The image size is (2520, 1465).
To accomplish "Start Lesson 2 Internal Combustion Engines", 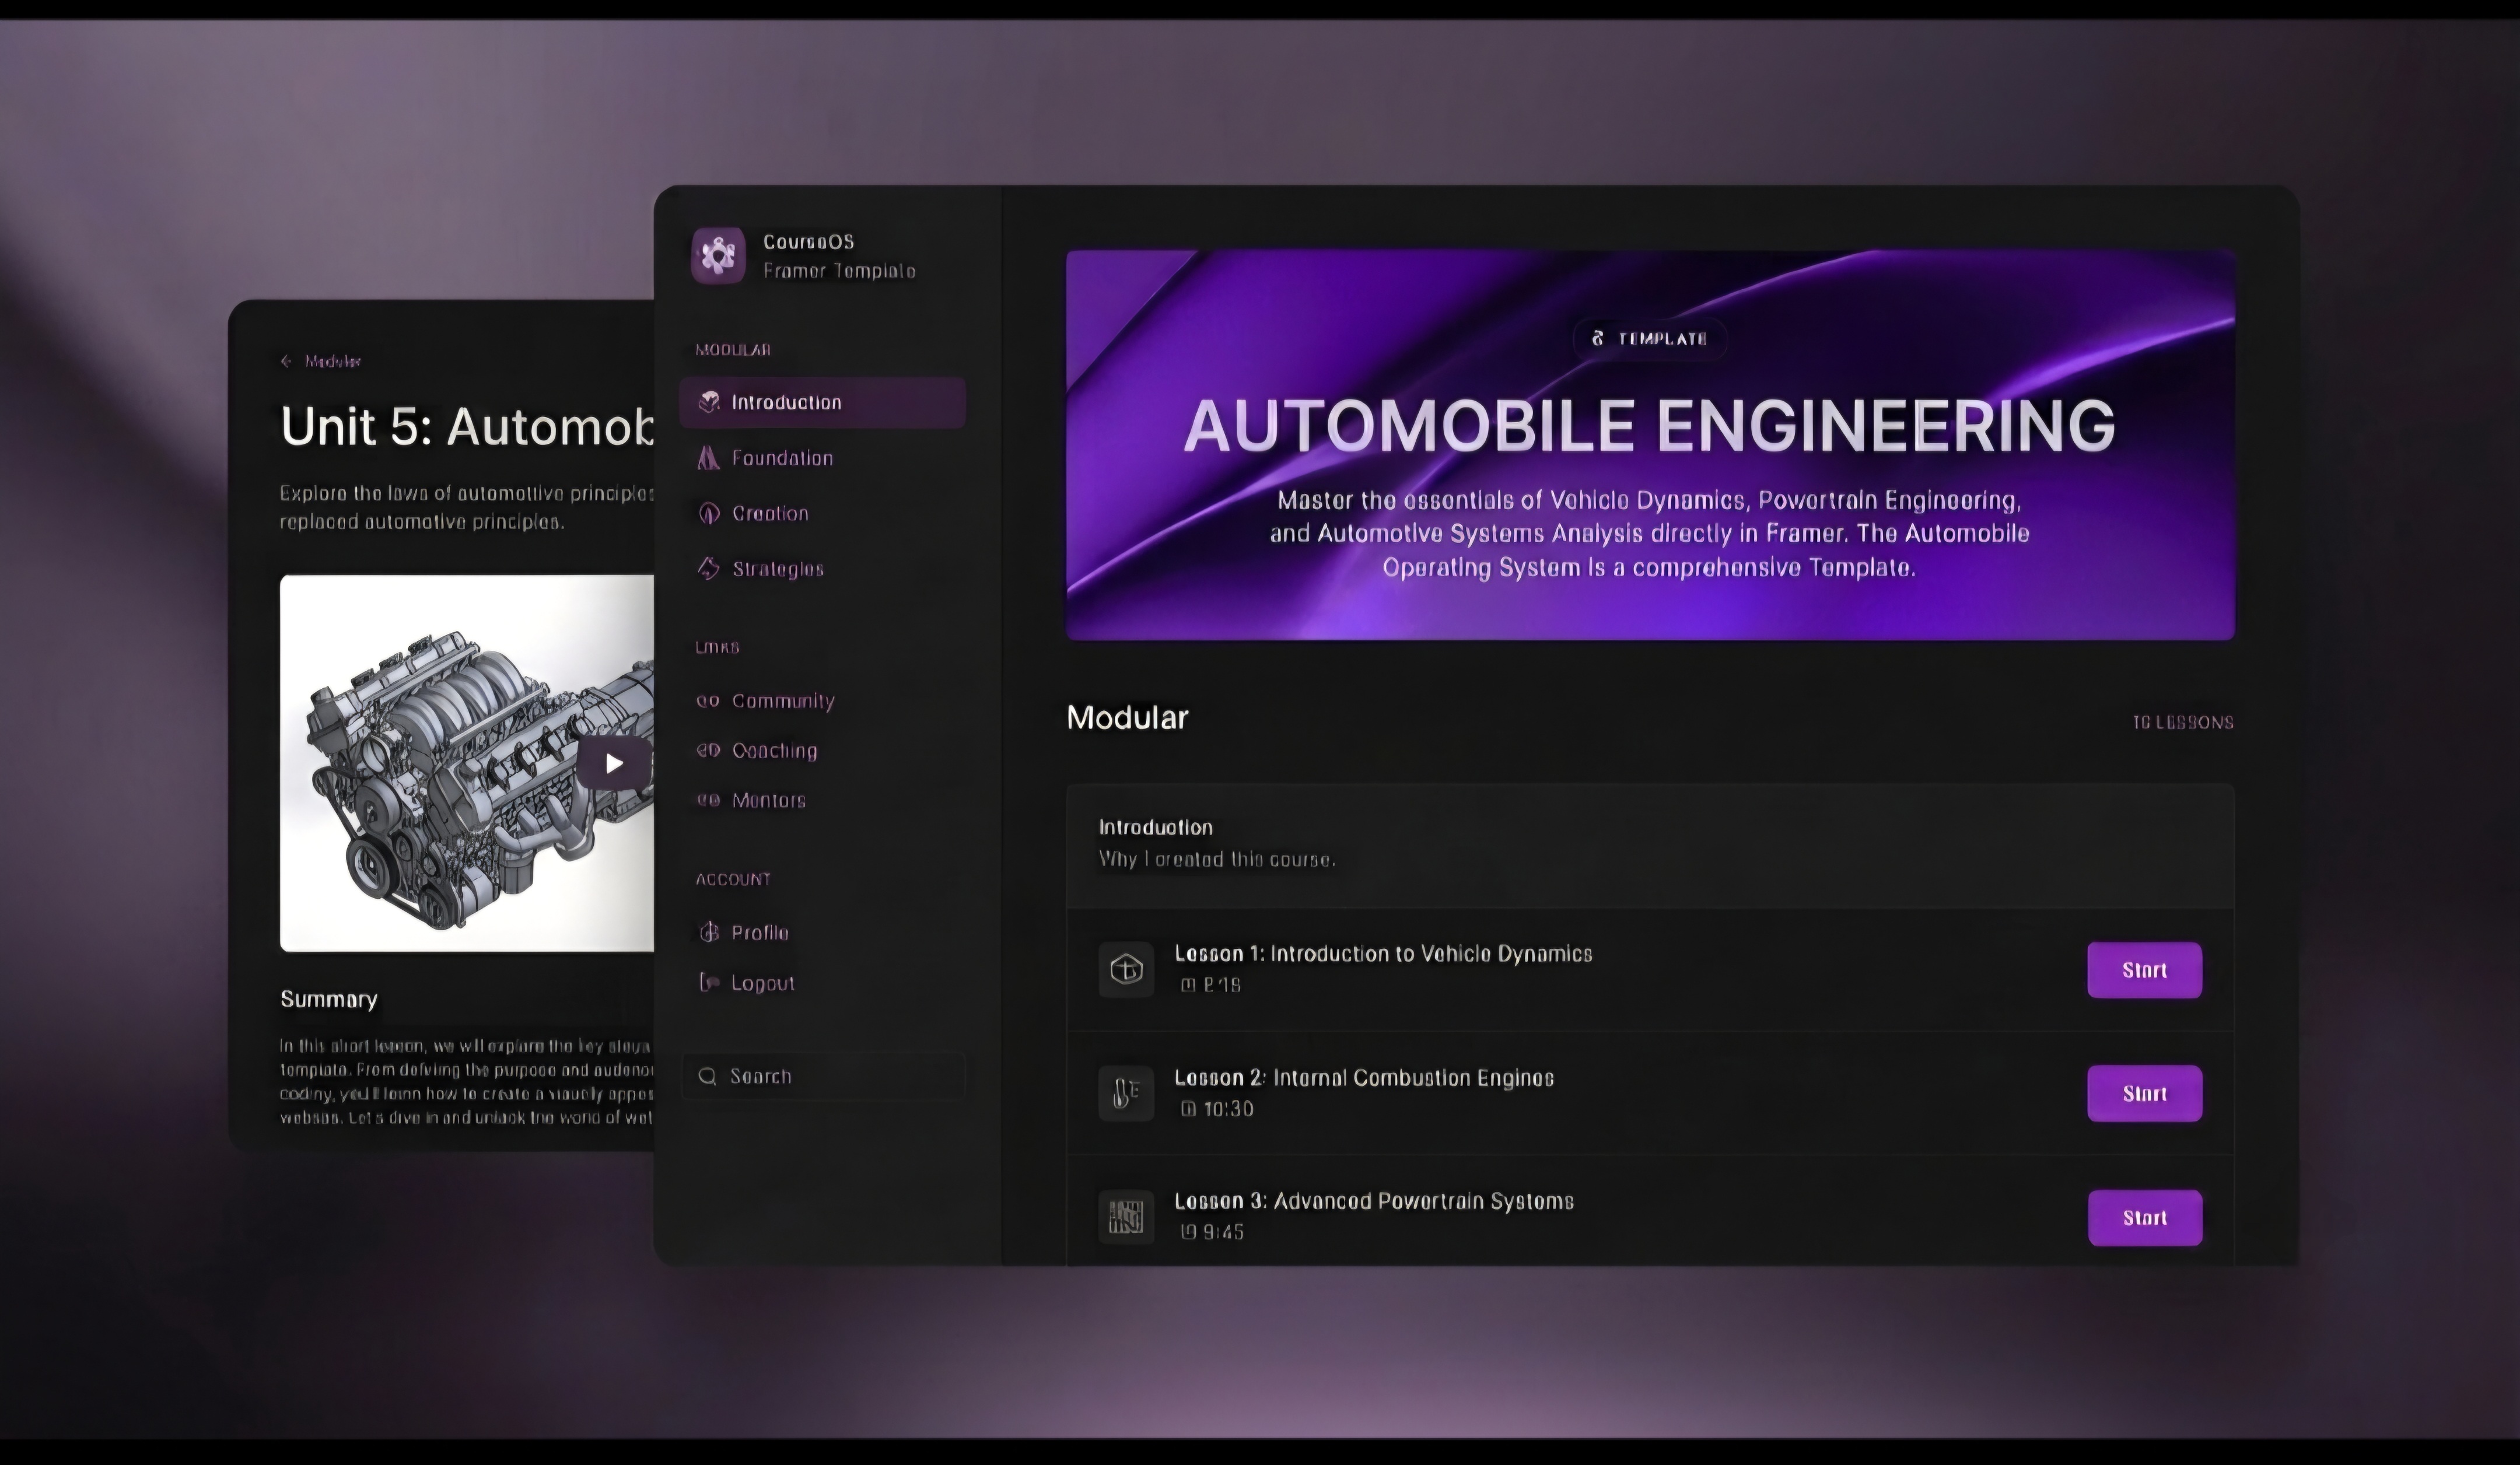I will pyautogui.click(x=2144, y=1093).
